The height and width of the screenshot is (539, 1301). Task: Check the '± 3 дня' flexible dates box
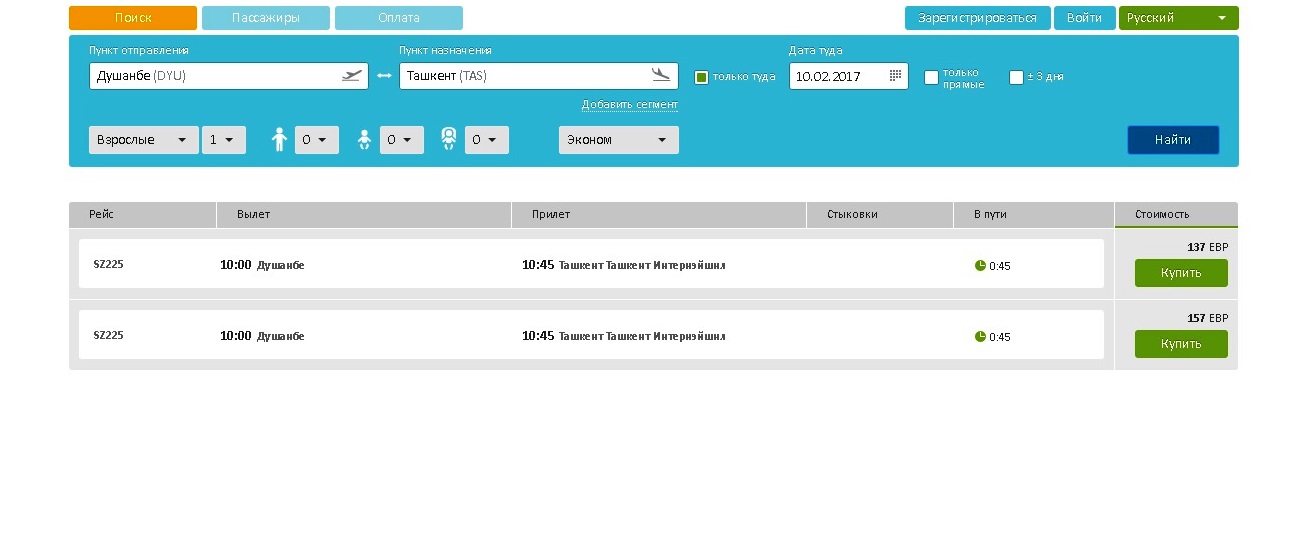[1016, 77]
